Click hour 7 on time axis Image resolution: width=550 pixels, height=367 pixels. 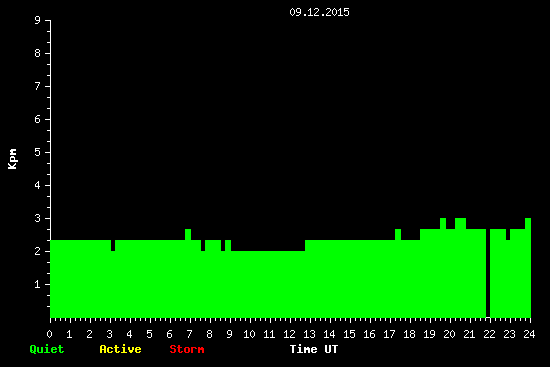(x=189, y=334)
